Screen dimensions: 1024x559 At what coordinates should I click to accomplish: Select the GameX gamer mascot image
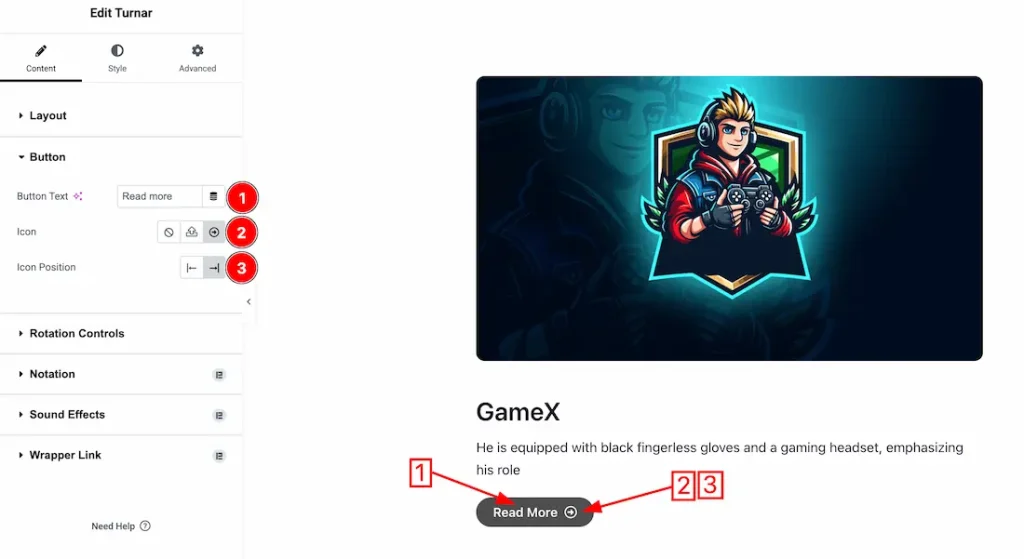coord(729,218)
